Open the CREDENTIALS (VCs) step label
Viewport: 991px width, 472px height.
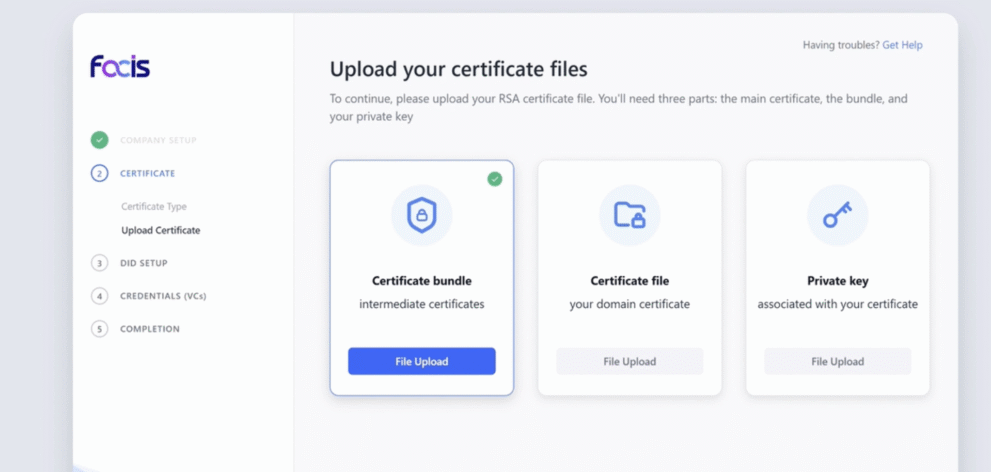tap(163, 296)
